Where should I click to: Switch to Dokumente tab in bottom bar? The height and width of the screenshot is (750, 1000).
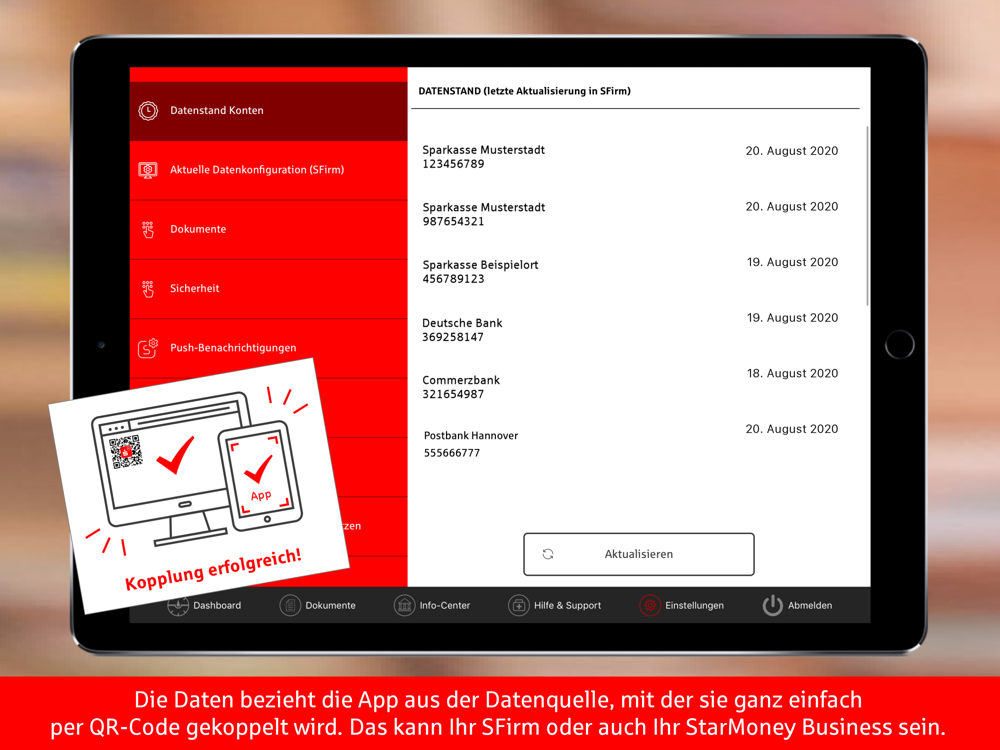(x=318, y=605)
